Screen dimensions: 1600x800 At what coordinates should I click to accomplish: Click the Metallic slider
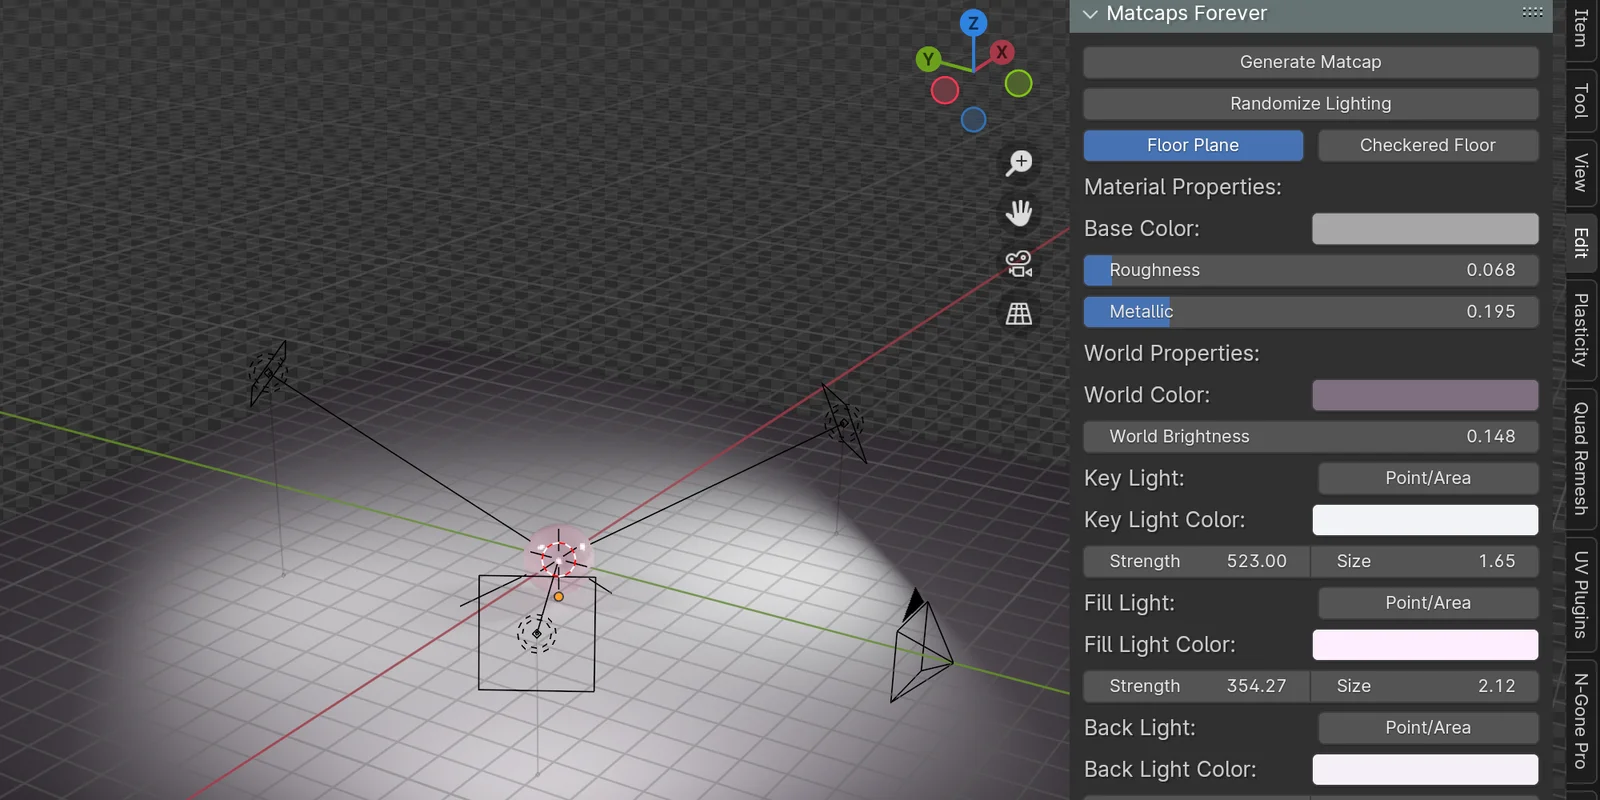(1310, 312)
